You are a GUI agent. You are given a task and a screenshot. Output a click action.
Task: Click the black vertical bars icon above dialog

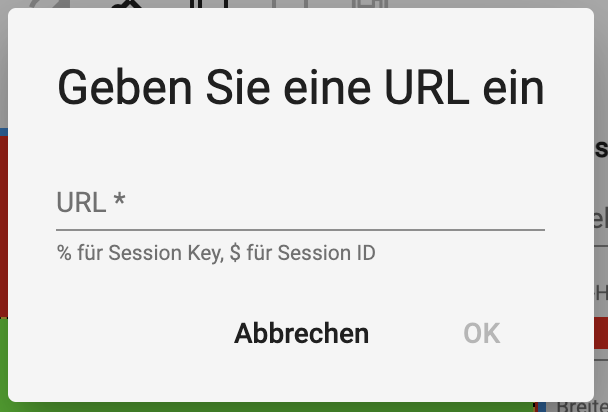[210, 3]
